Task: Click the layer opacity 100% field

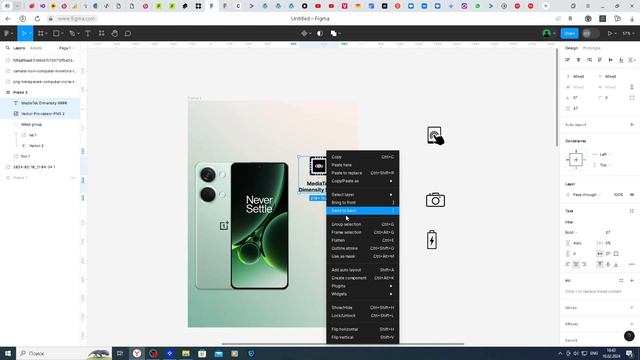Action: (x=618, y=195)
